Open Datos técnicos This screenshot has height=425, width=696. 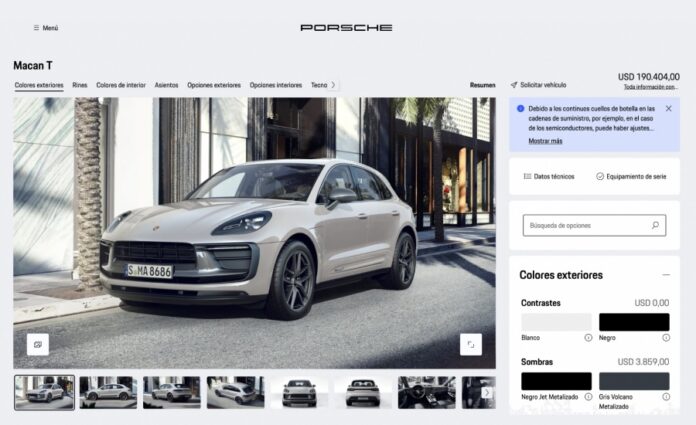549,176
